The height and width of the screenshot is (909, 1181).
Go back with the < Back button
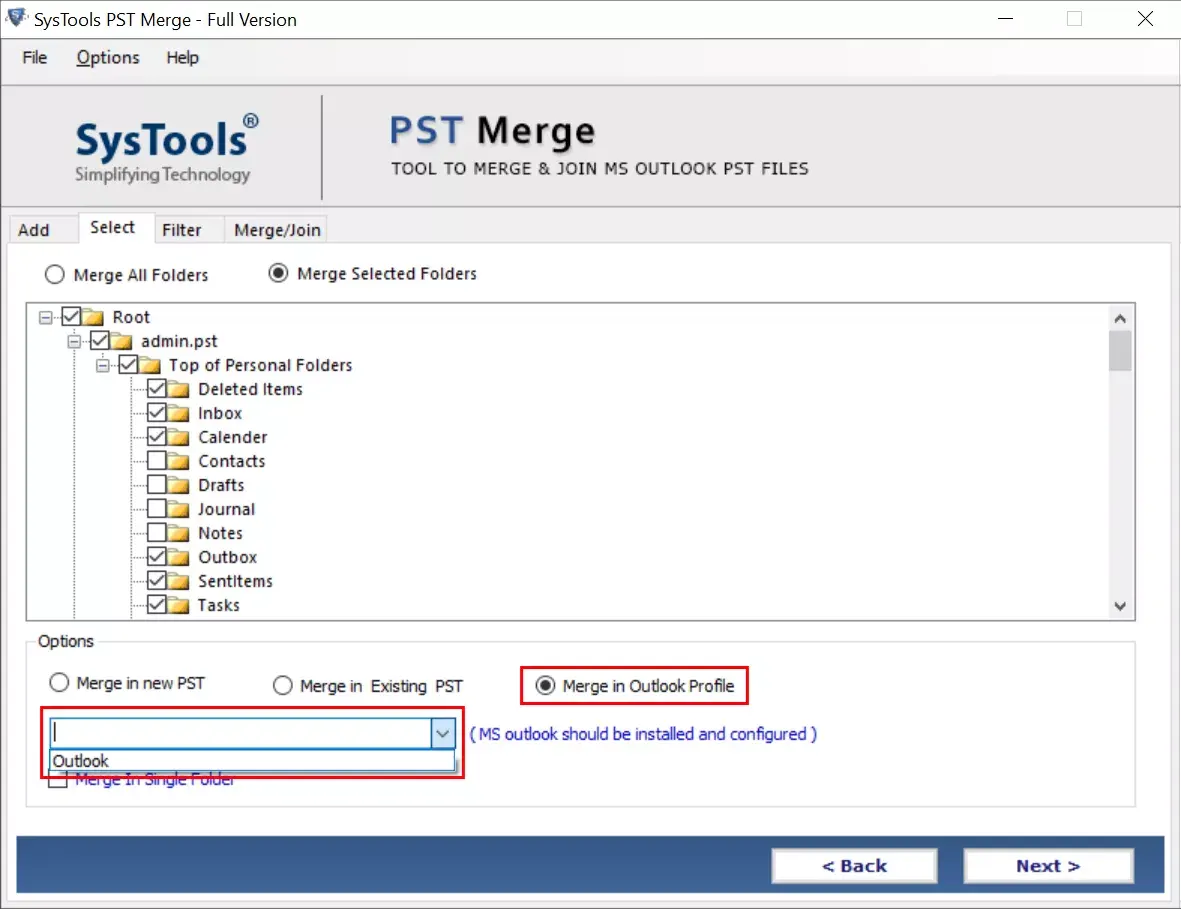click(854, 866)
